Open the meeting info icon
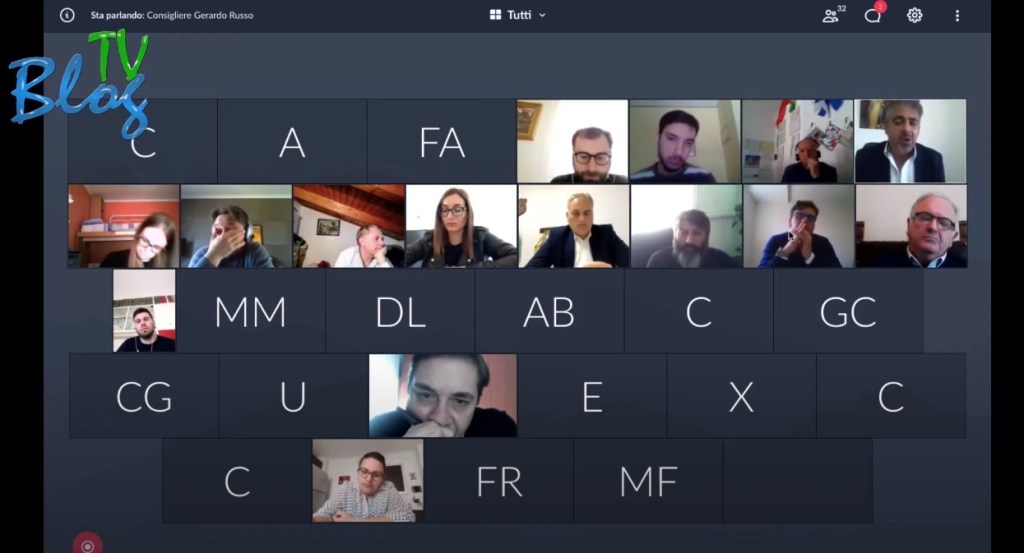The height and width of the screenshot is (553, 1024). (x=67, y=15)
